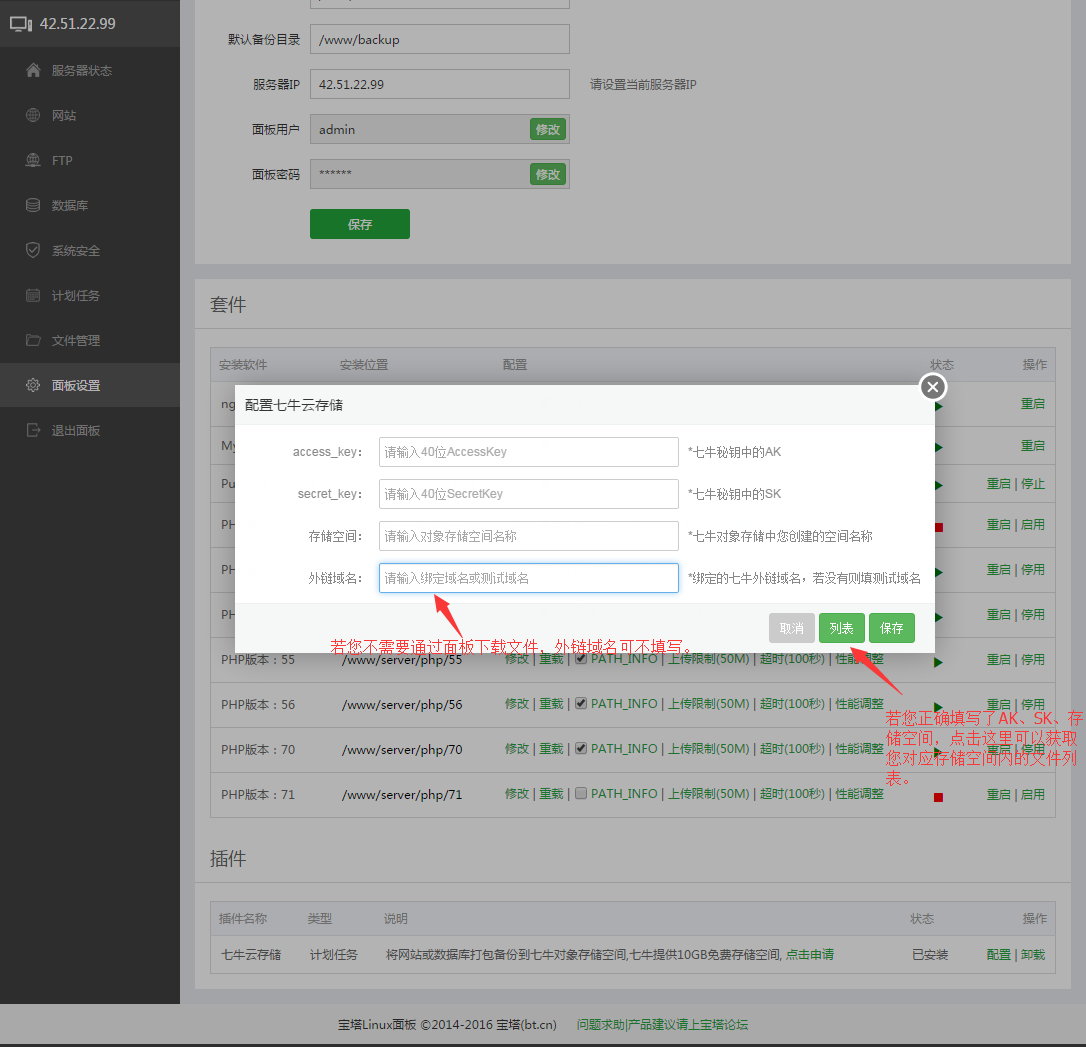
Task: Click PATH_INFO link in PHP 70 row
Action: pos(624,749)
